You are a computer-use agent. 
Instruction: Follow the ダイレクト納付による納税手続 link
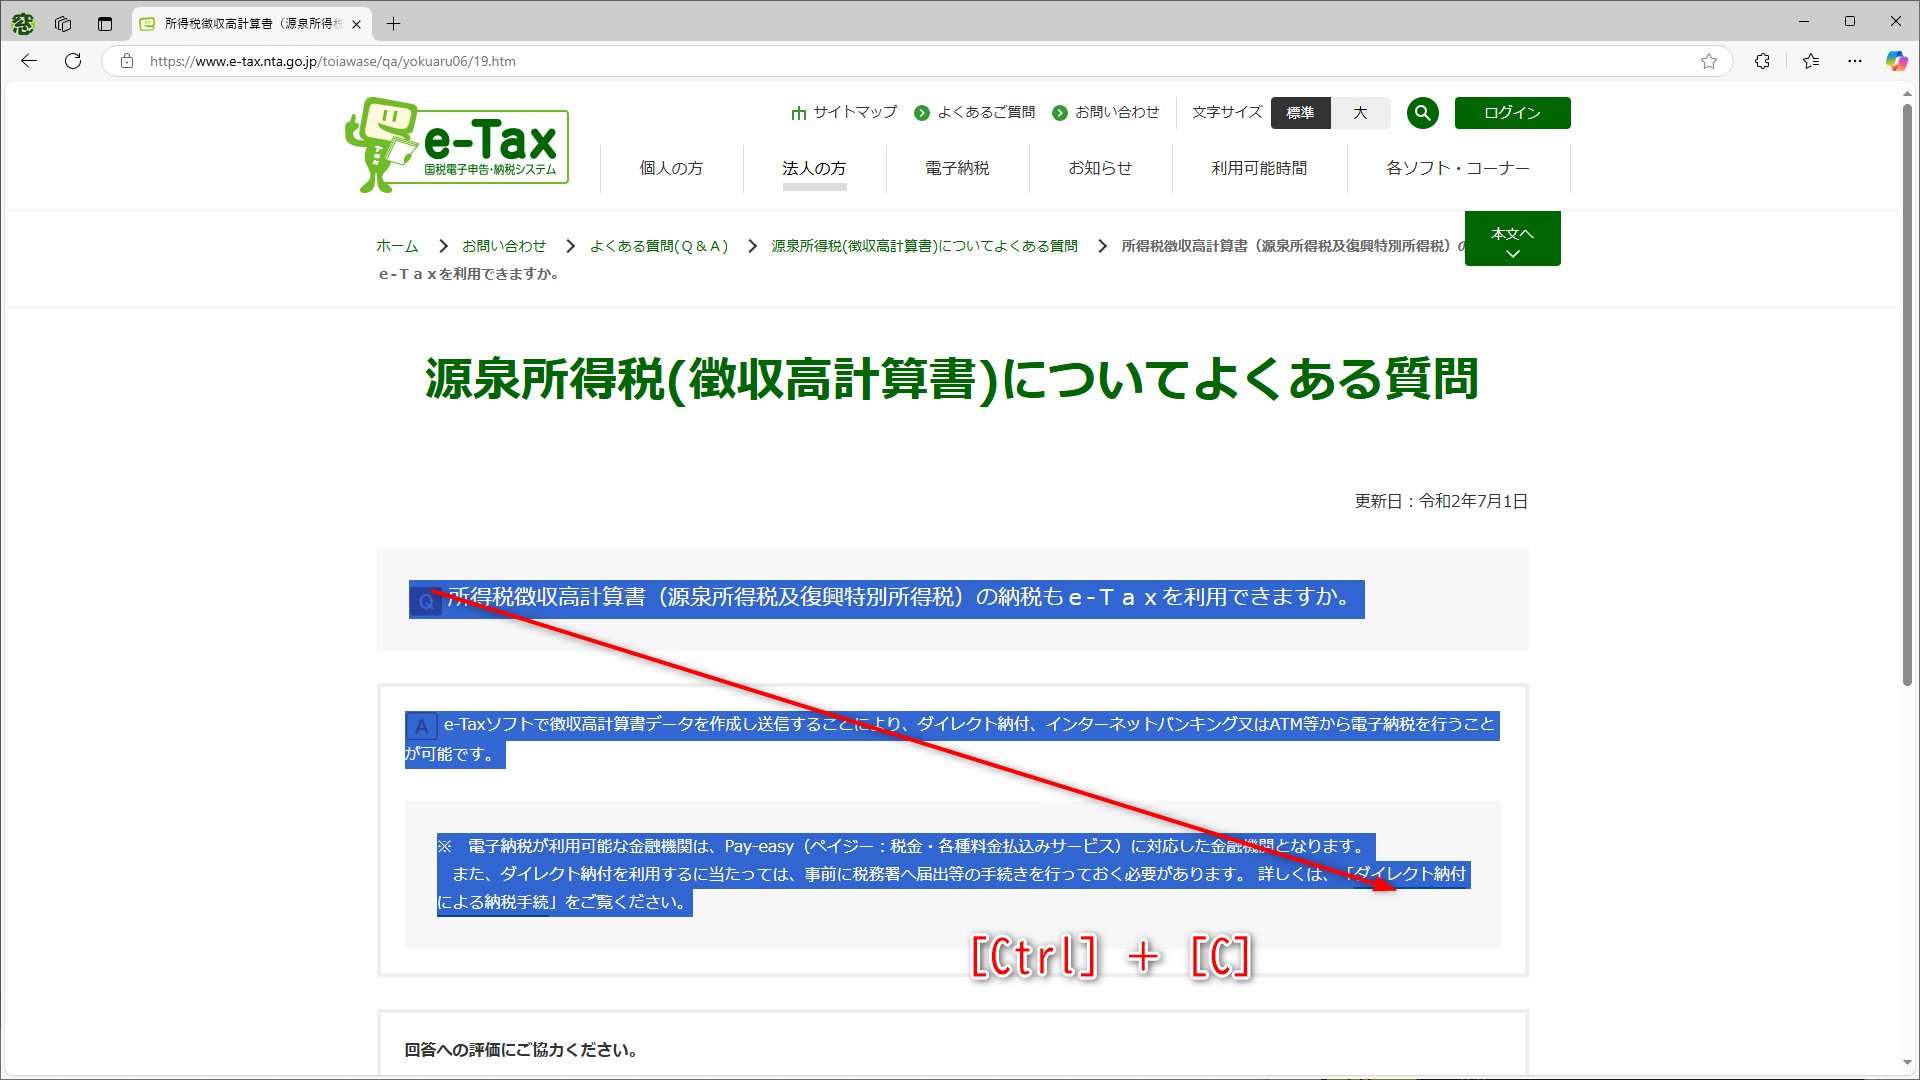pos(1410,874)
